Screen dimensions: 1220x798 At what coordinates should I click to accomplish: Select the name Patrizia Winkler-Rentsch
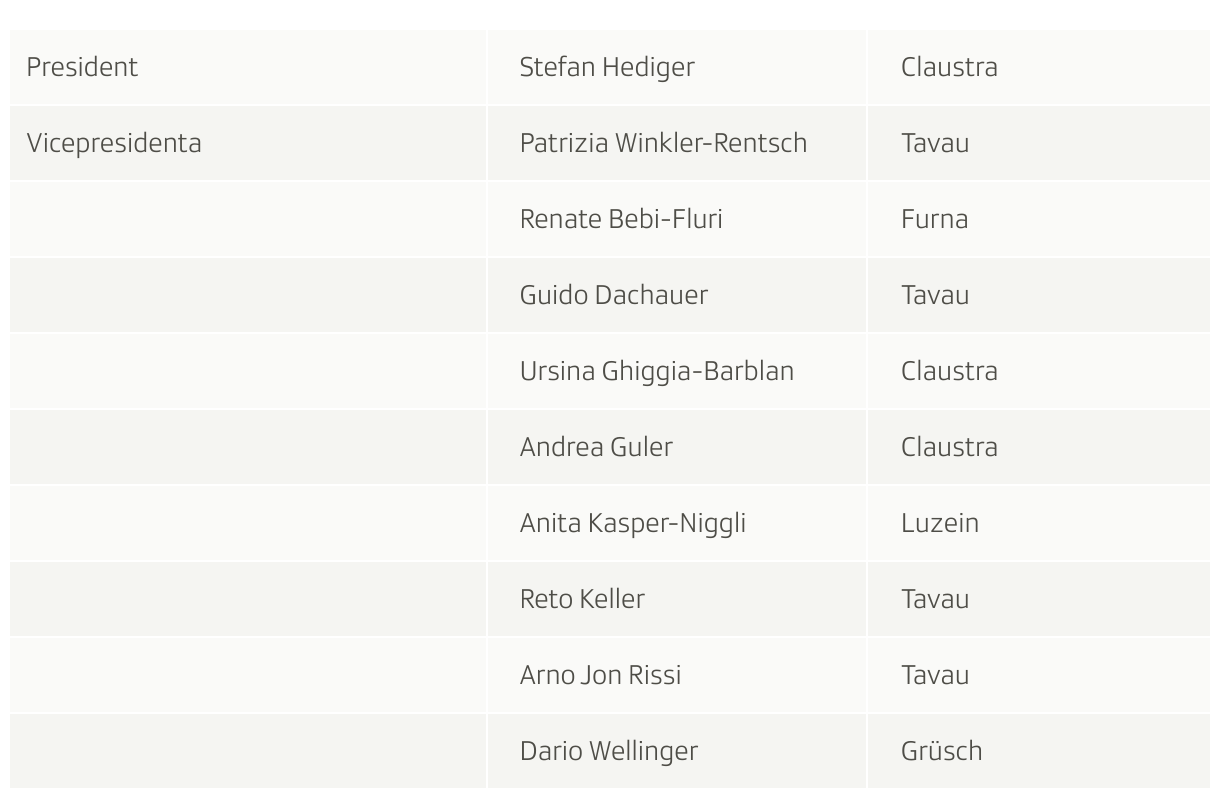point(663,143)
